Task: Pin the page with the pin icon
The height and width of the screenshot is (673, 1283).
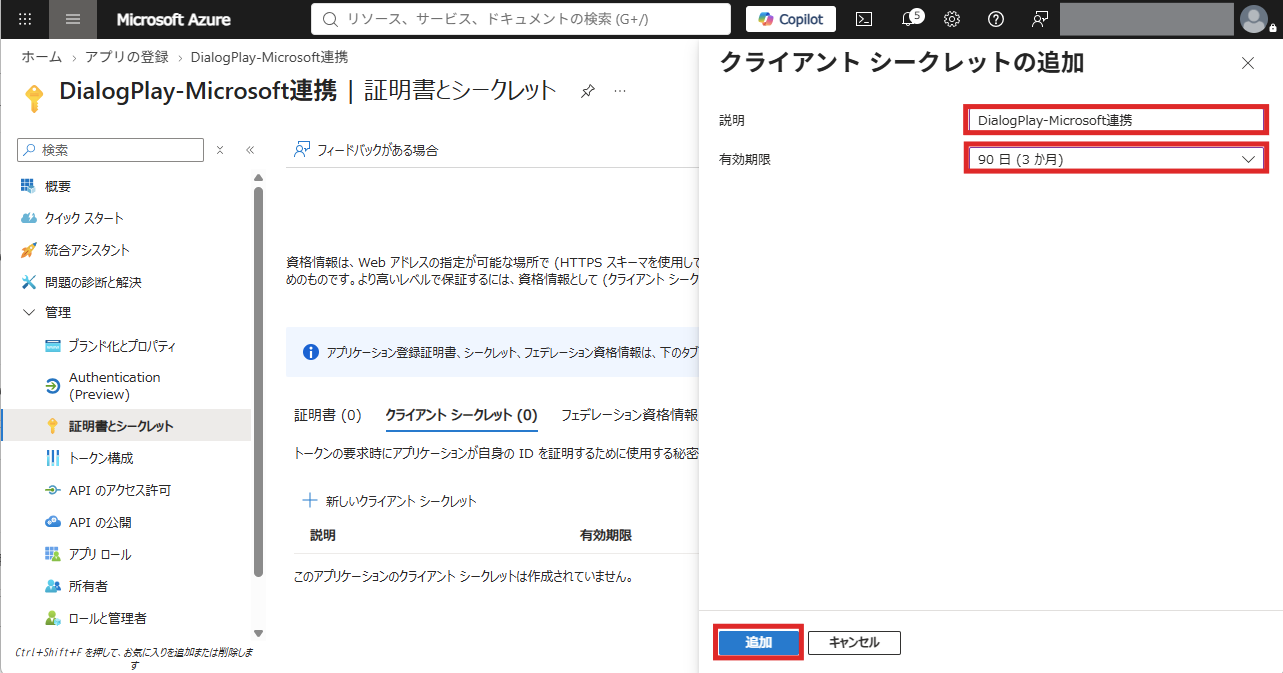Action: [x=588, y=91]
